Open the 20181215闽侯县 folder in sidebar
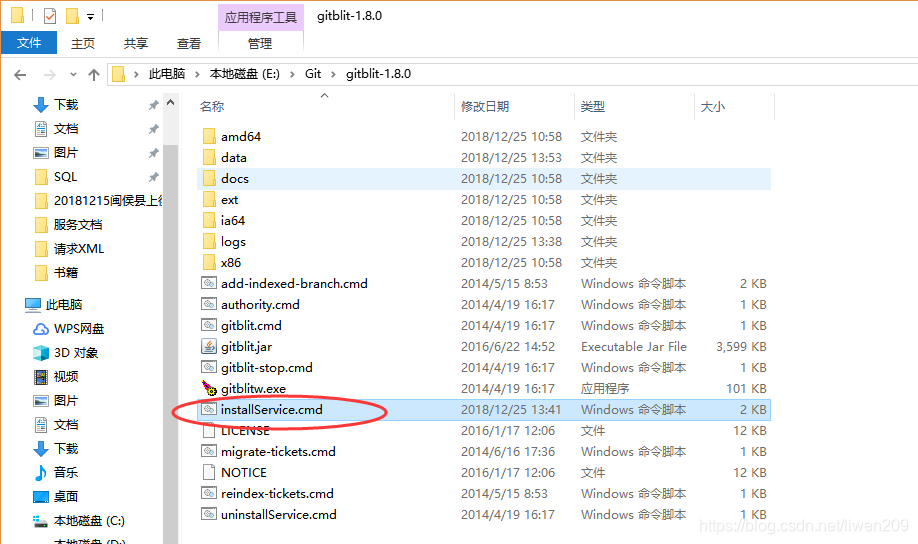This screenshot has width=918, height=544. click(108, 201)
